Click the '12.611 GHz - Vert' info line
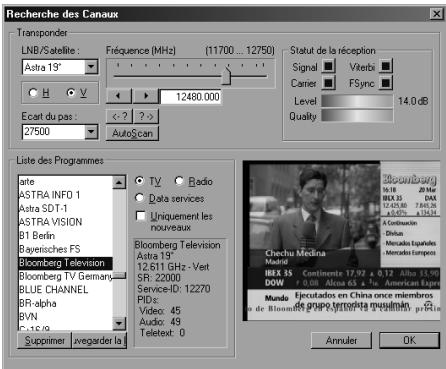This screenshot has height=369, width=446. pos(173,267)
